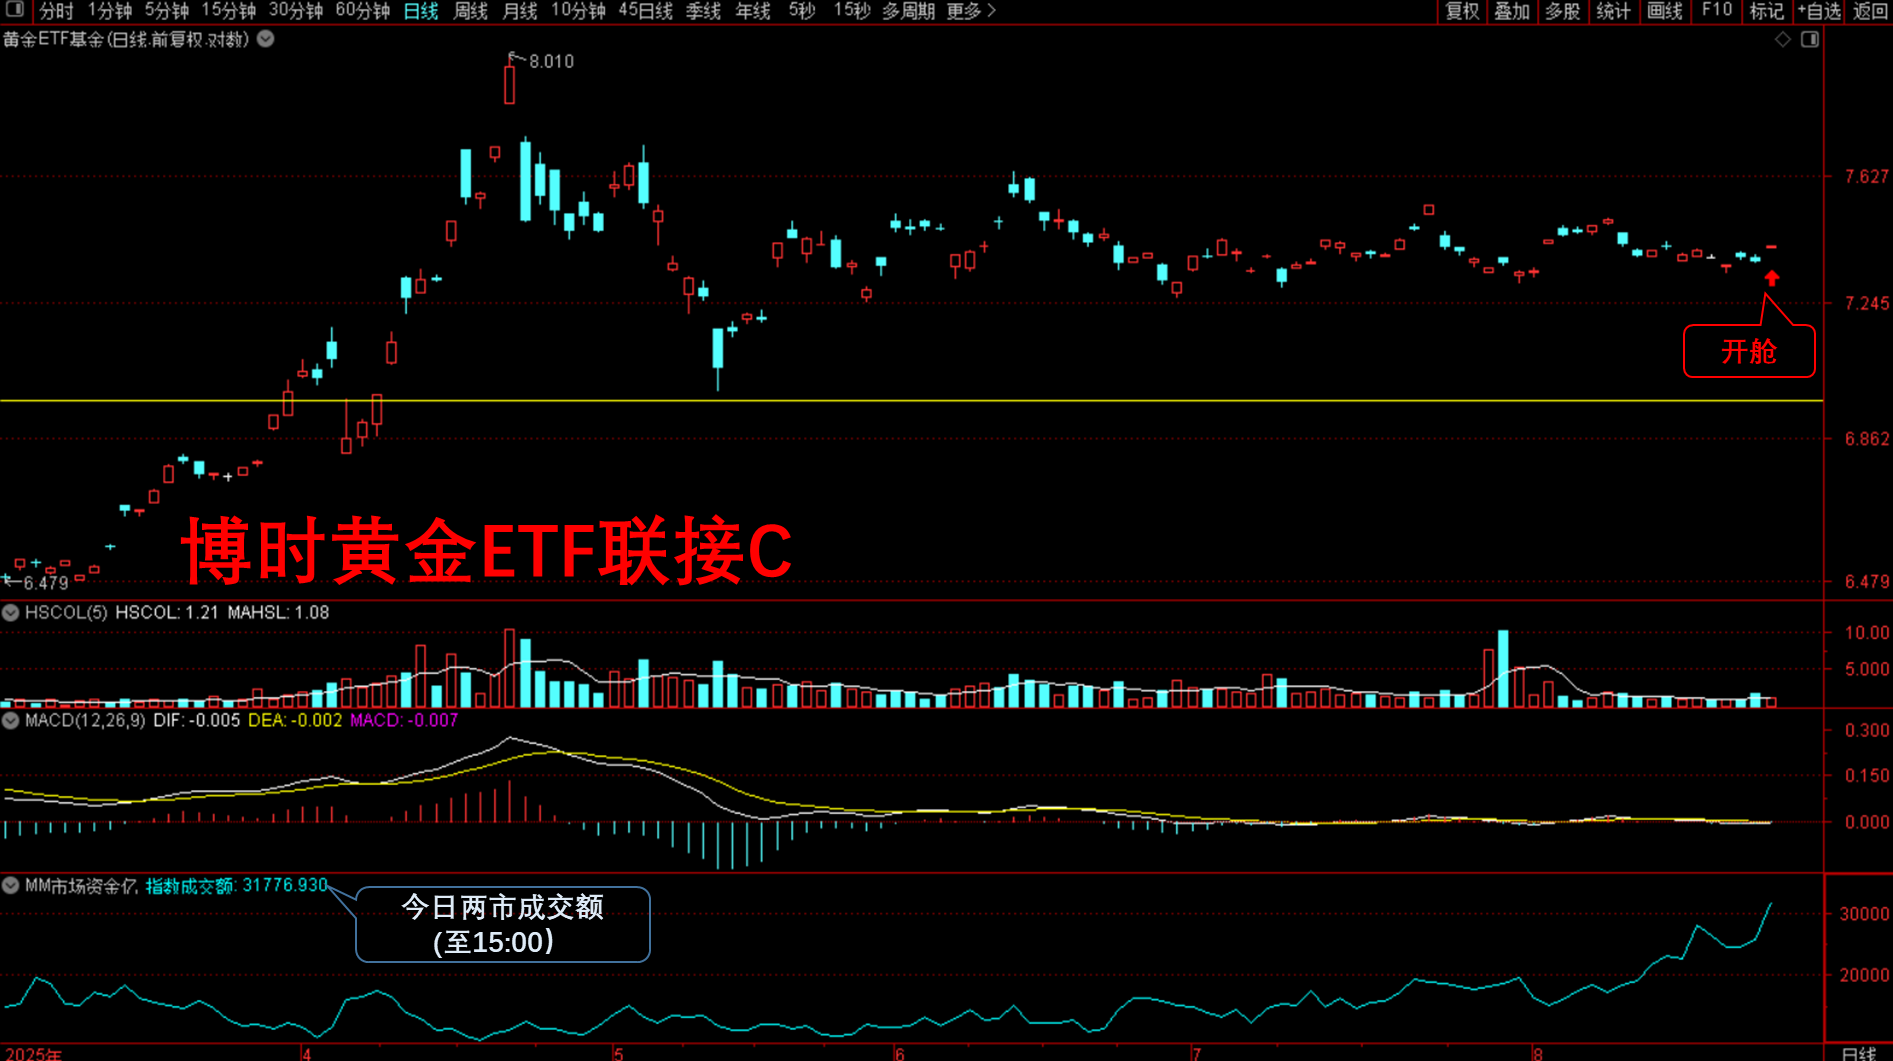Click the MACD: -0.007 value
The height and width of the screenshot is (1061, 1893).
(x=404, y=720)
